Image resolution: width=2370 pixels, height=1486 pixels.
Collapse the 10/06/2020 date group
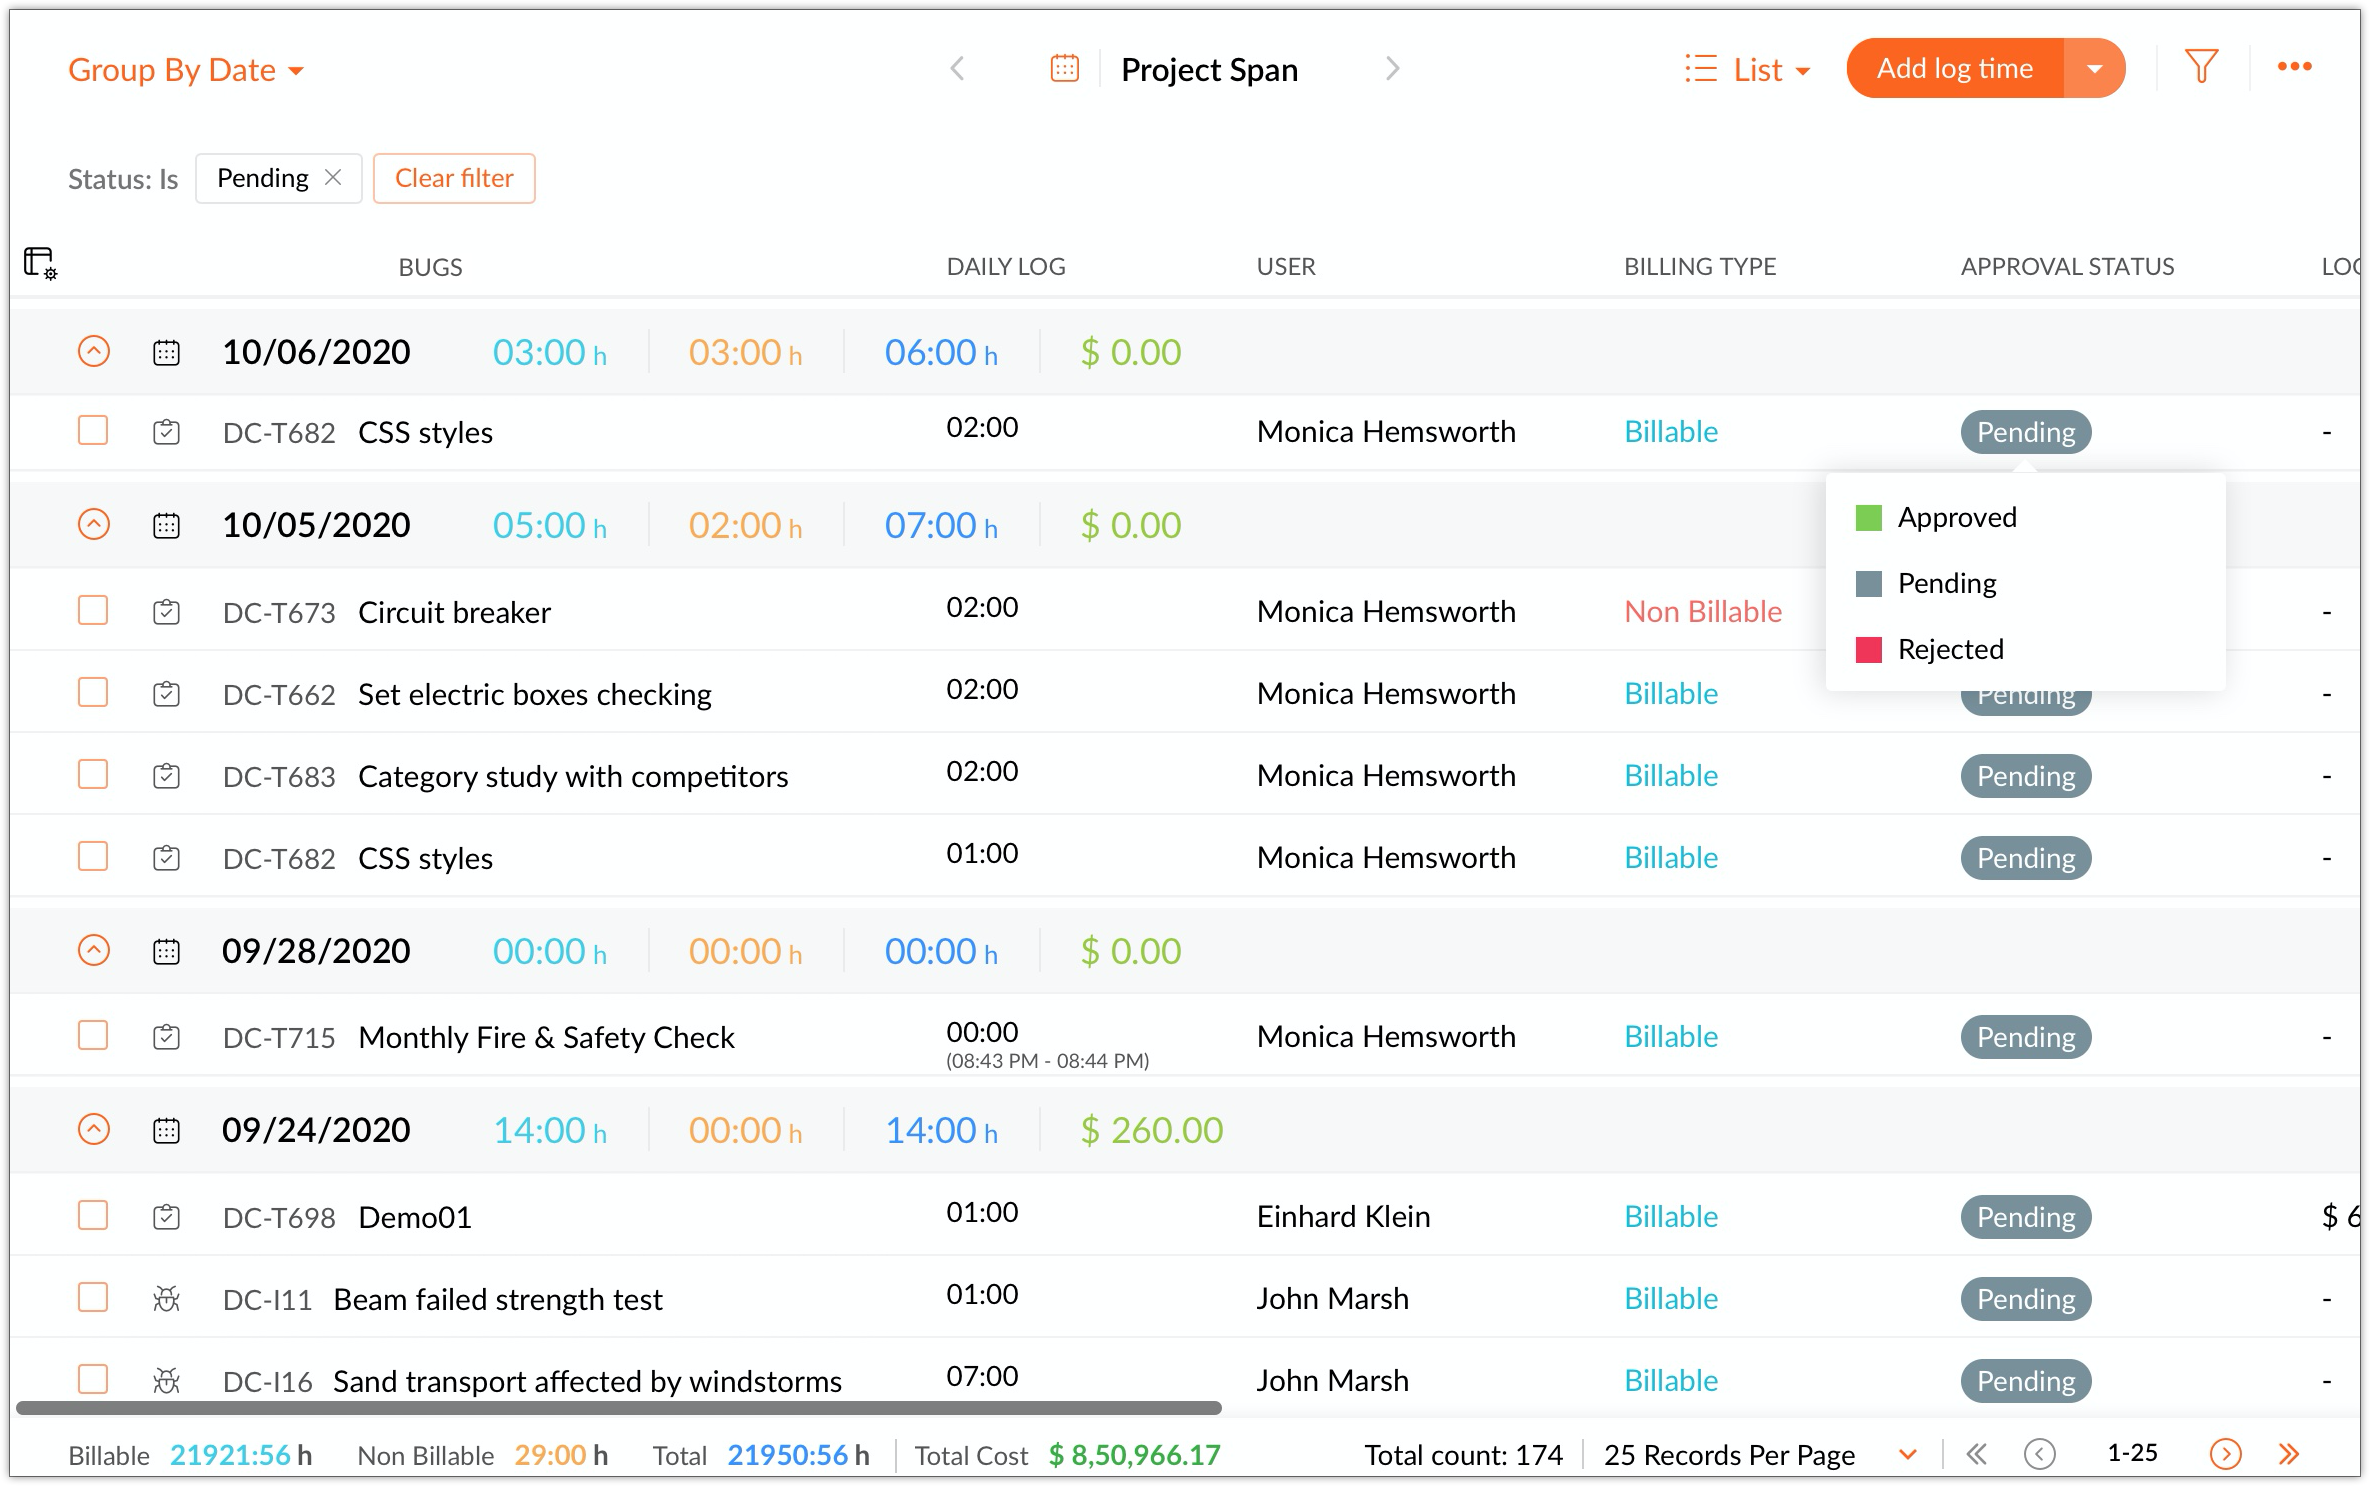(93, 352)
